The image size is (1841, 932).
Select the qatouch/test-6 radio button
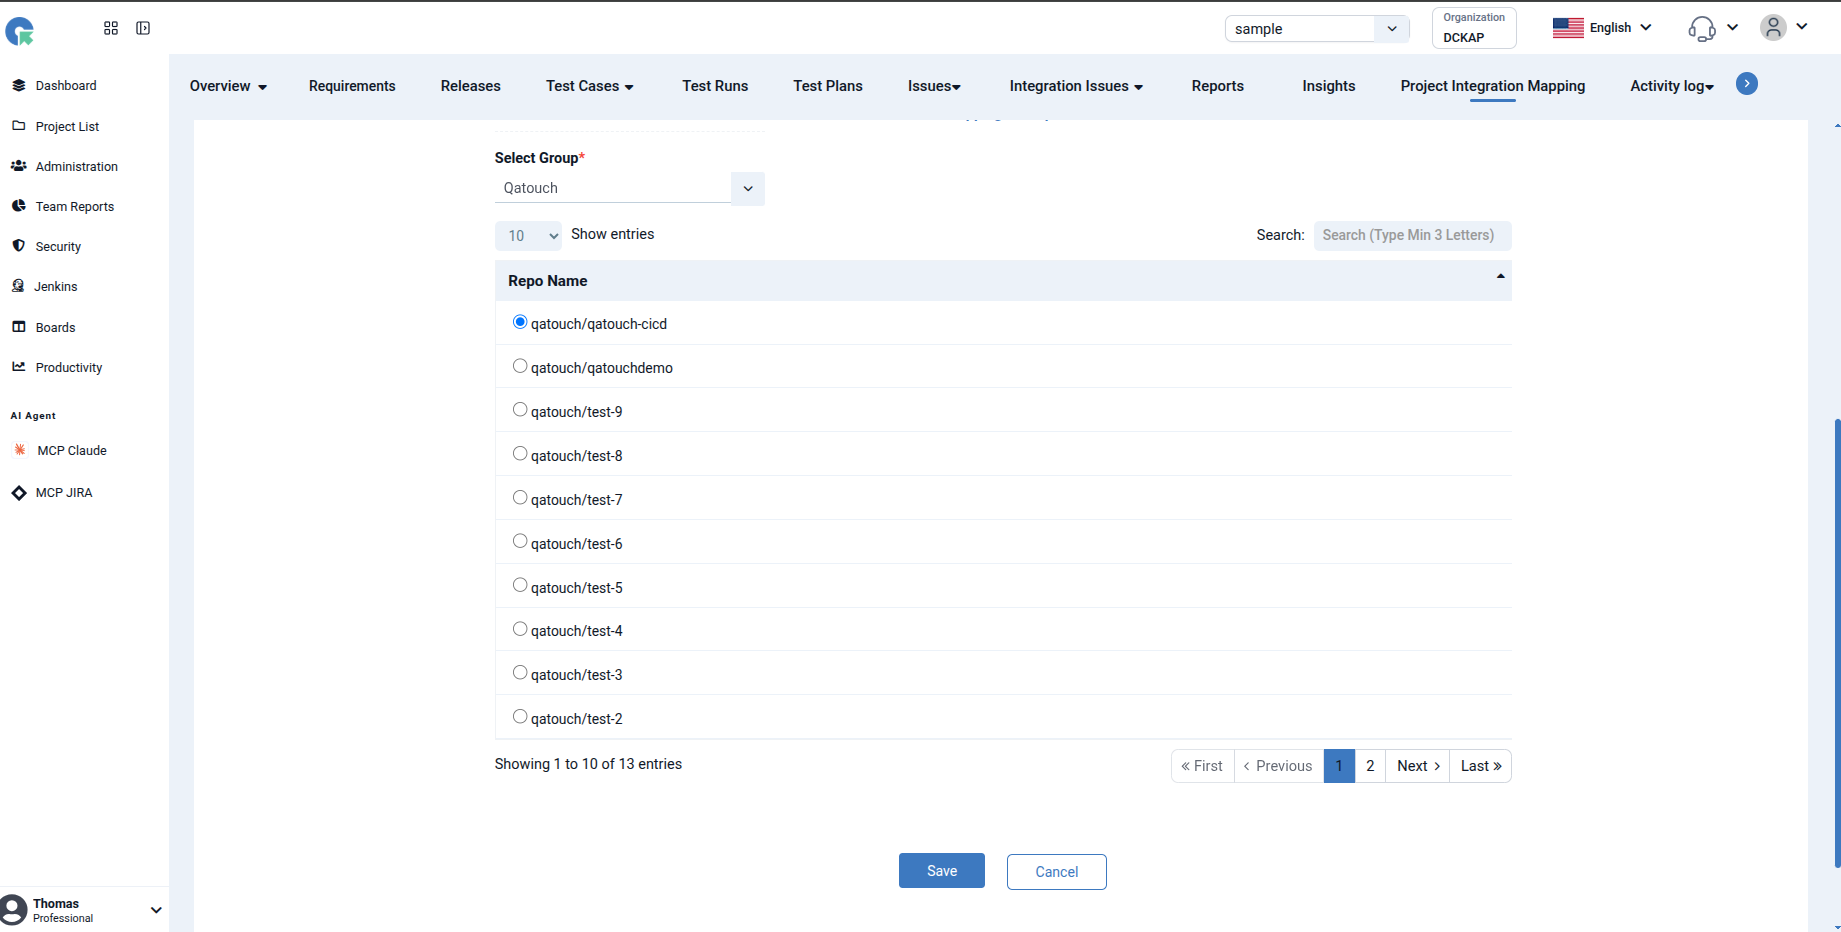point(520,542)
